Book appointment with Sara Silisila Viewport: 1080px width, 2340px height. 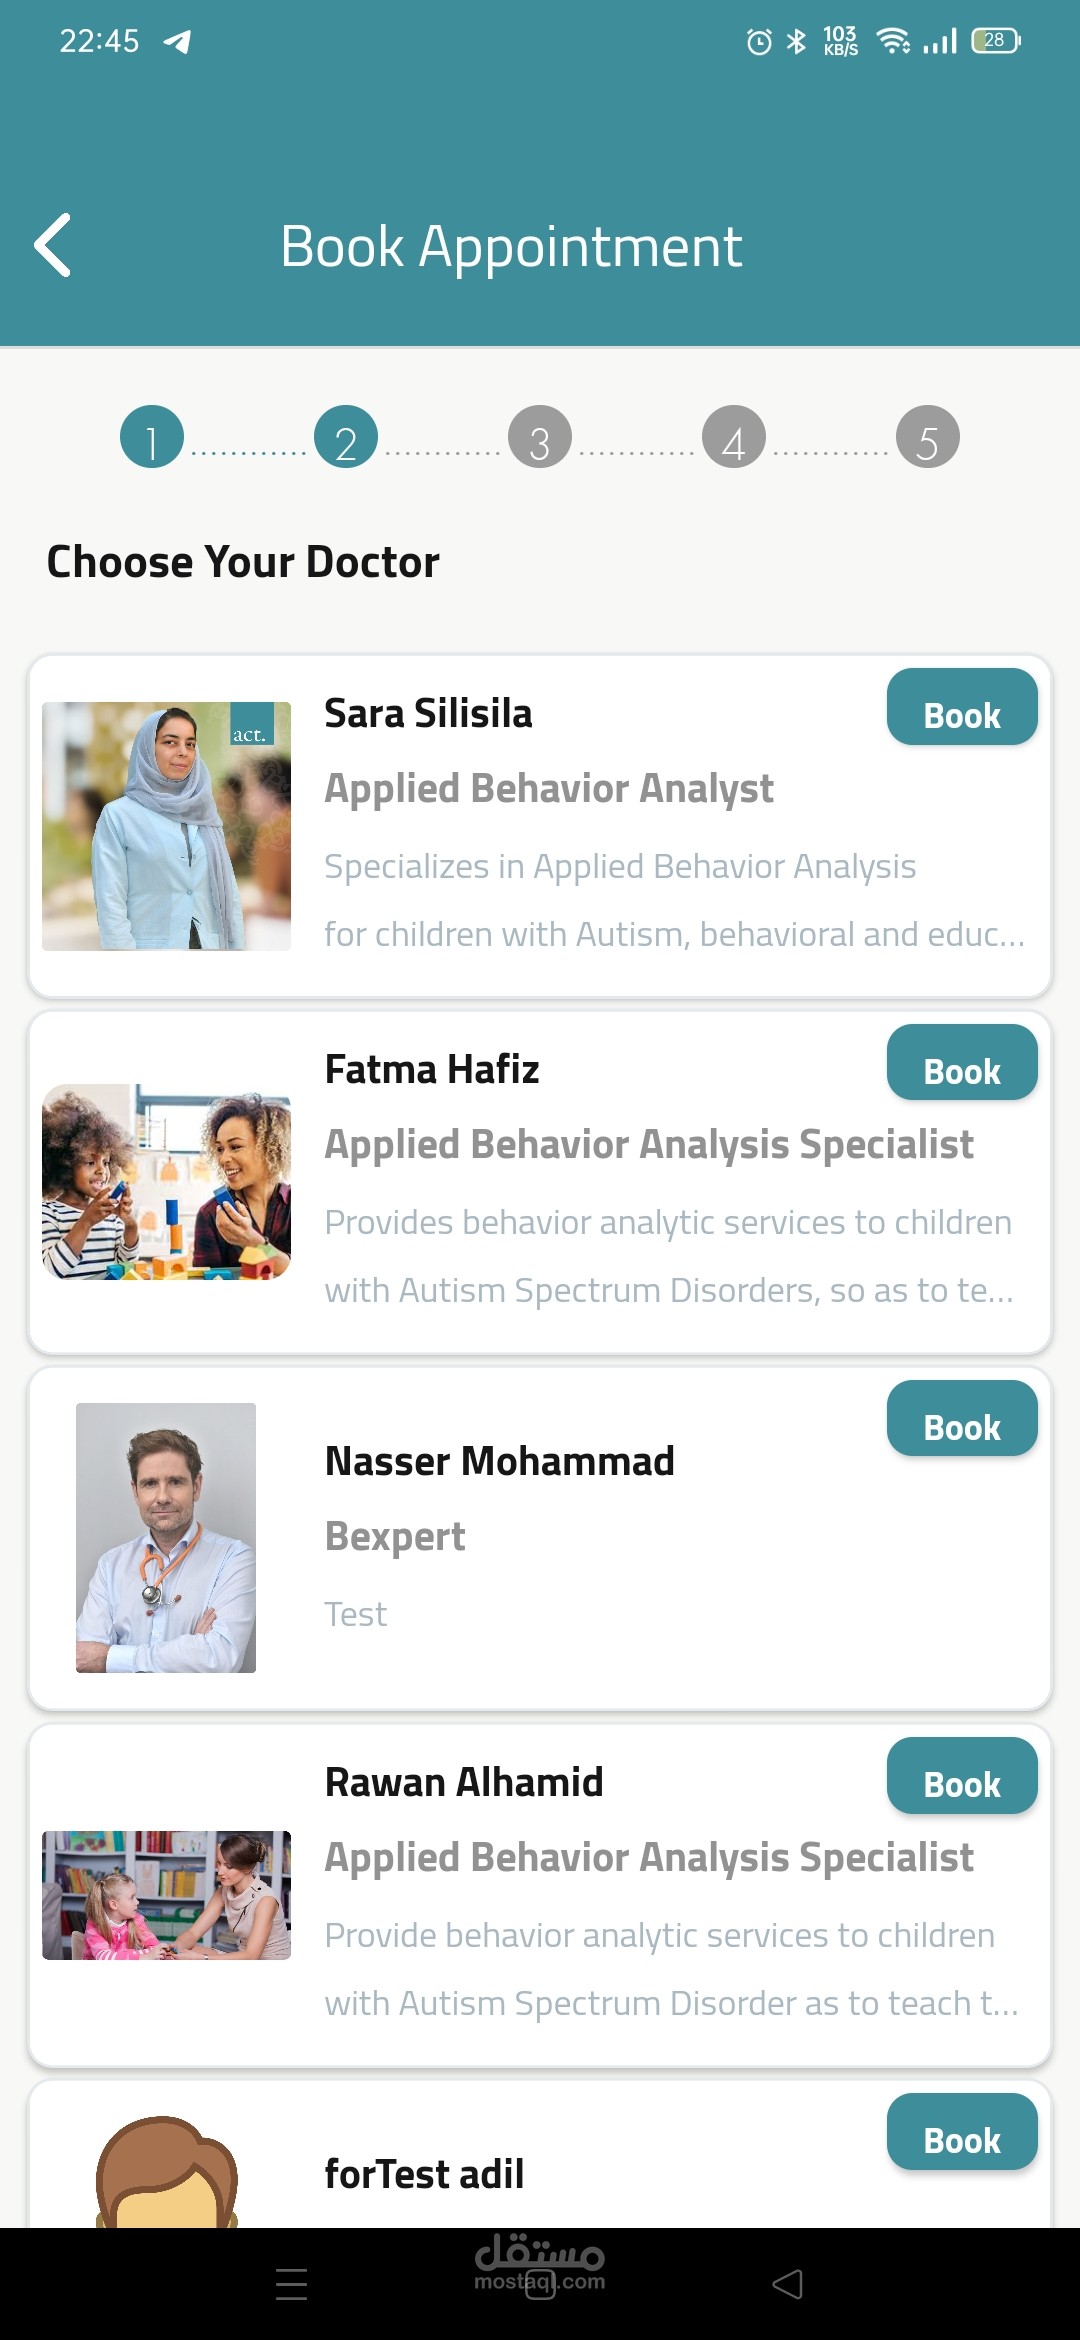[961, 708]
